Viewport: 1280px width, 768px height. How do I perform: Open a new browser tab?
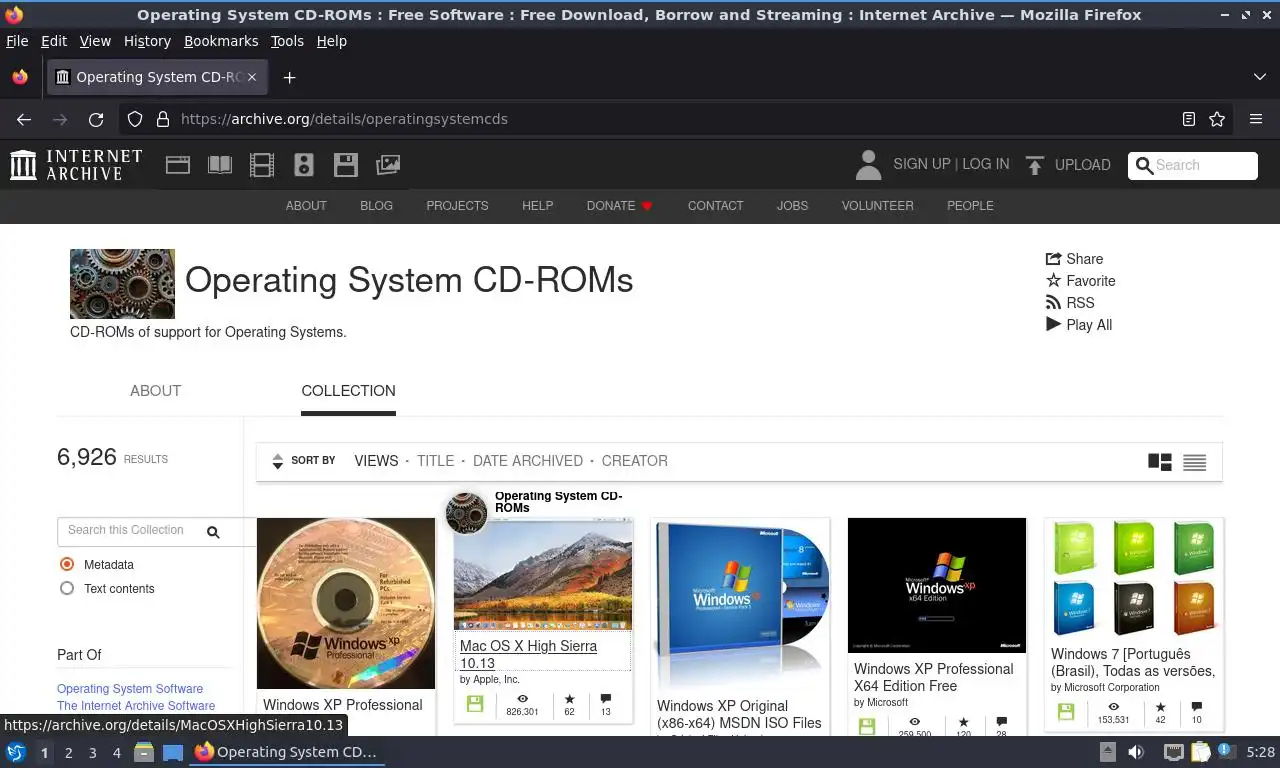289,77
